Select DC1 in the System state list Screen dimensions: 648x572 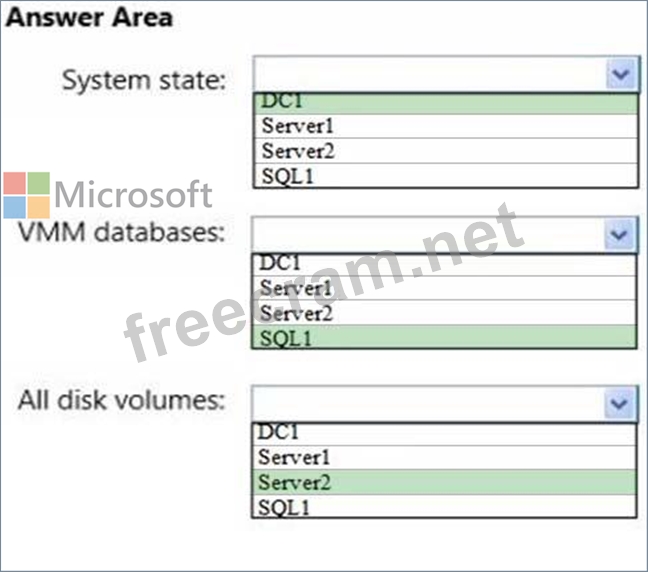coord(446,103)
